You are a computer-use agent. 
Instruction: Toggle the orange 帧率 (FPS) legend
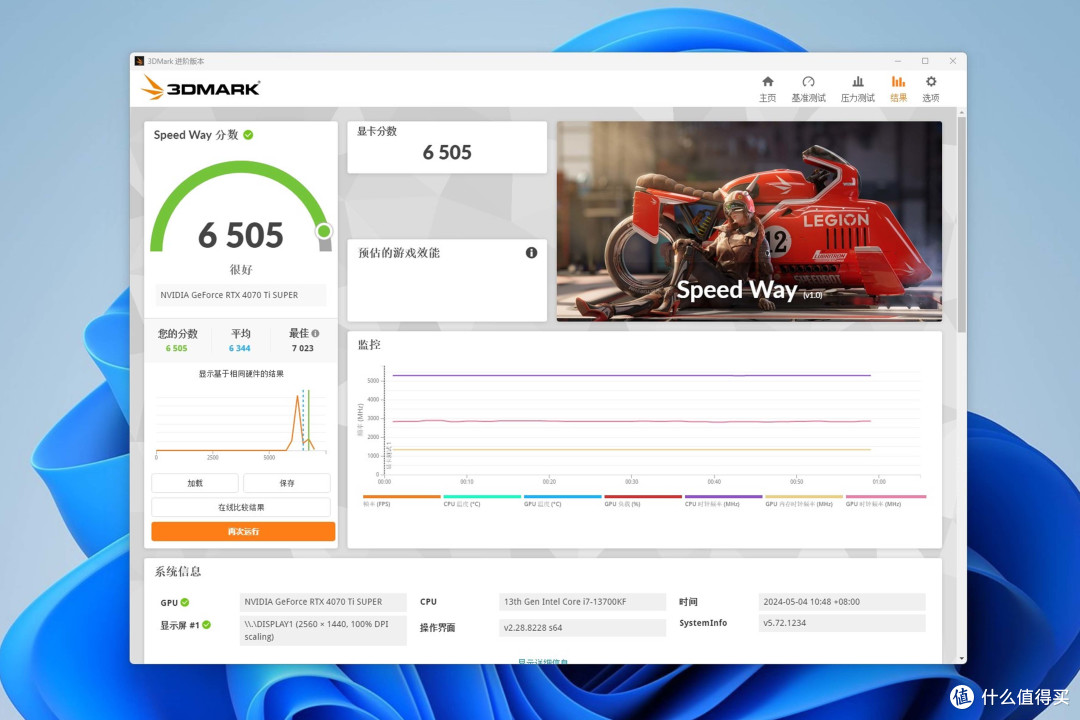click(402, 500)
